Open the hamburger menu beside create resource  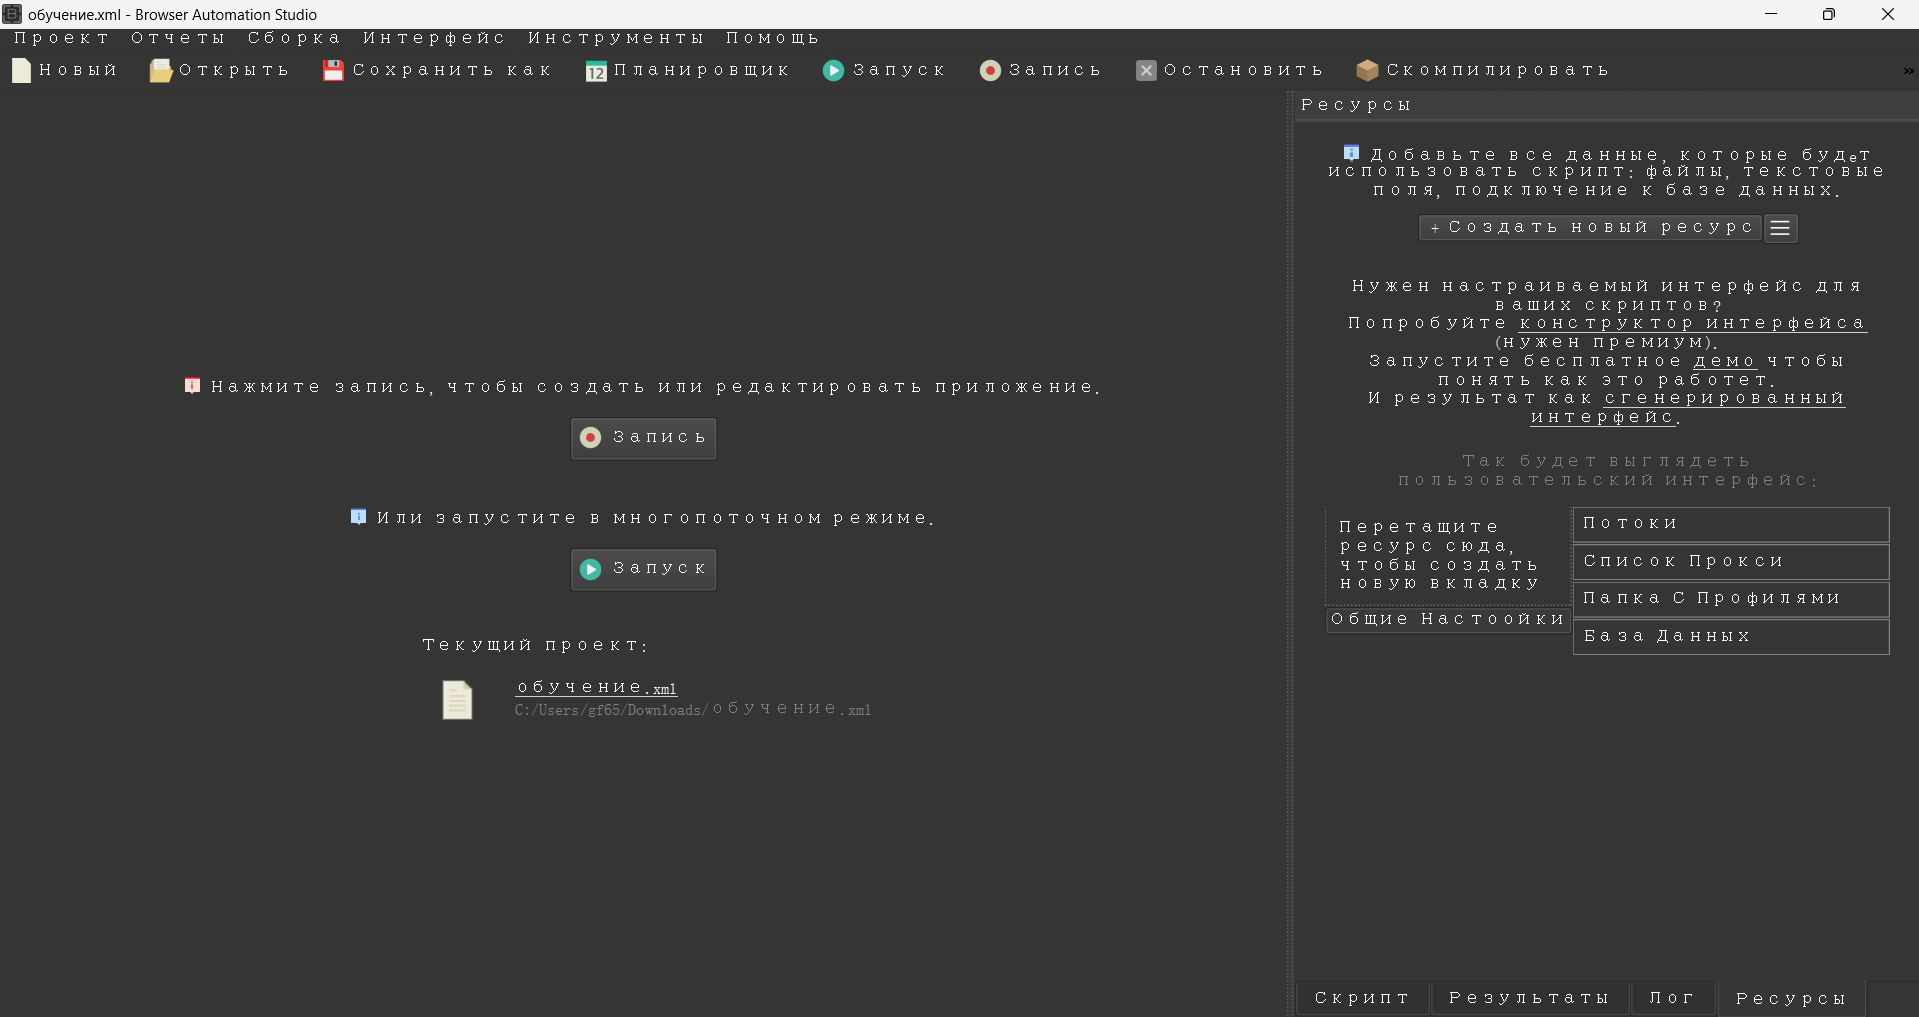point(1780,228)
